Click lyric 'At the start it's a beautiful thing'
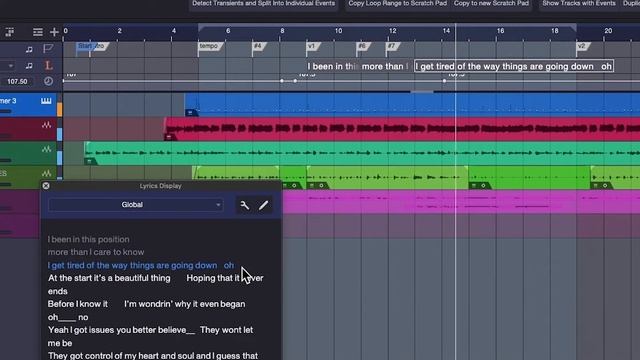 click(109, 278)
